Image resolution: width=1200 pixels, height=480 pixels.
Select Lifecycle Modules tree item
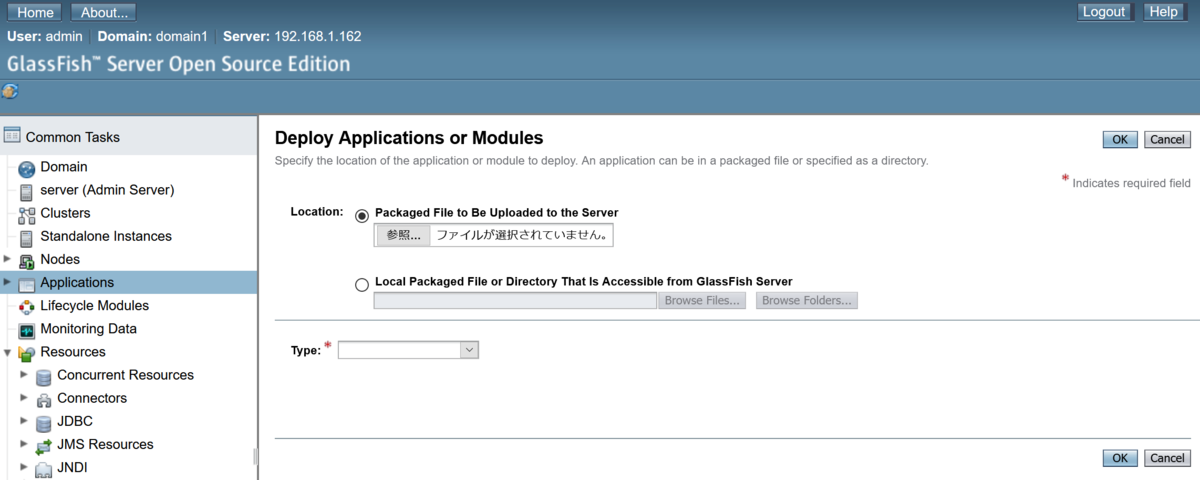click(95, 305)
